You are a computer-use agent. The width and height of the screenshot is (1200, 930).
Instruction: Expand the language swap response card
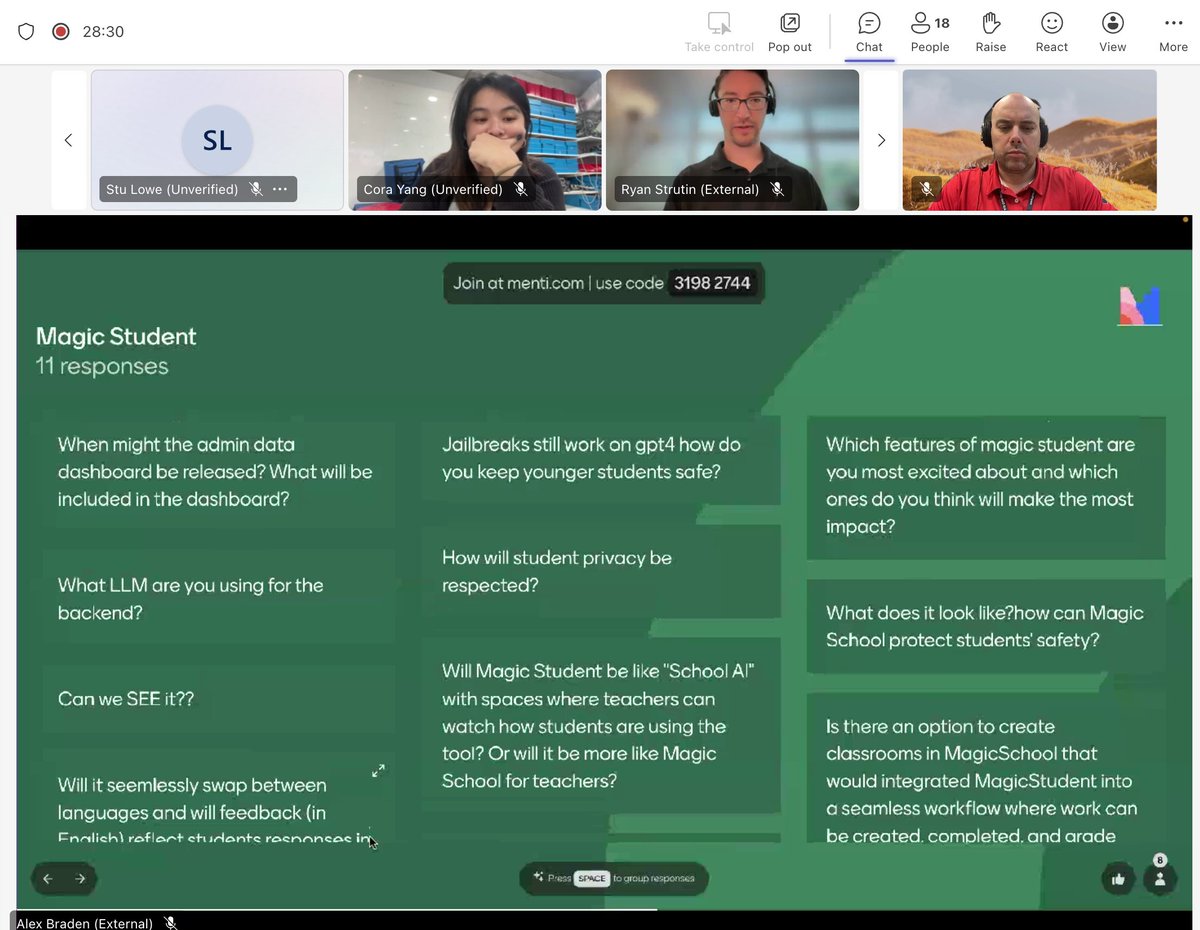pyautogui.click(x=378, y=771)
